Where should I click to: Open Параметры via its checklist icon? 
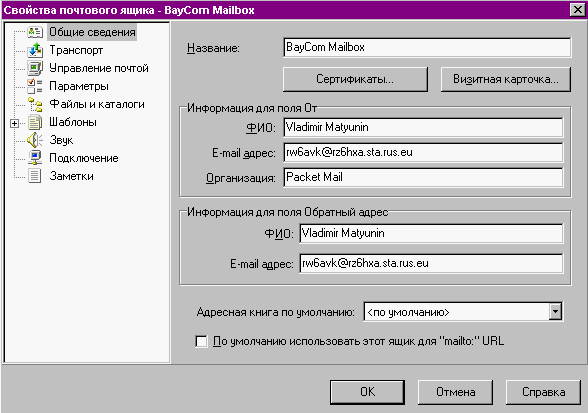[35, 86]
